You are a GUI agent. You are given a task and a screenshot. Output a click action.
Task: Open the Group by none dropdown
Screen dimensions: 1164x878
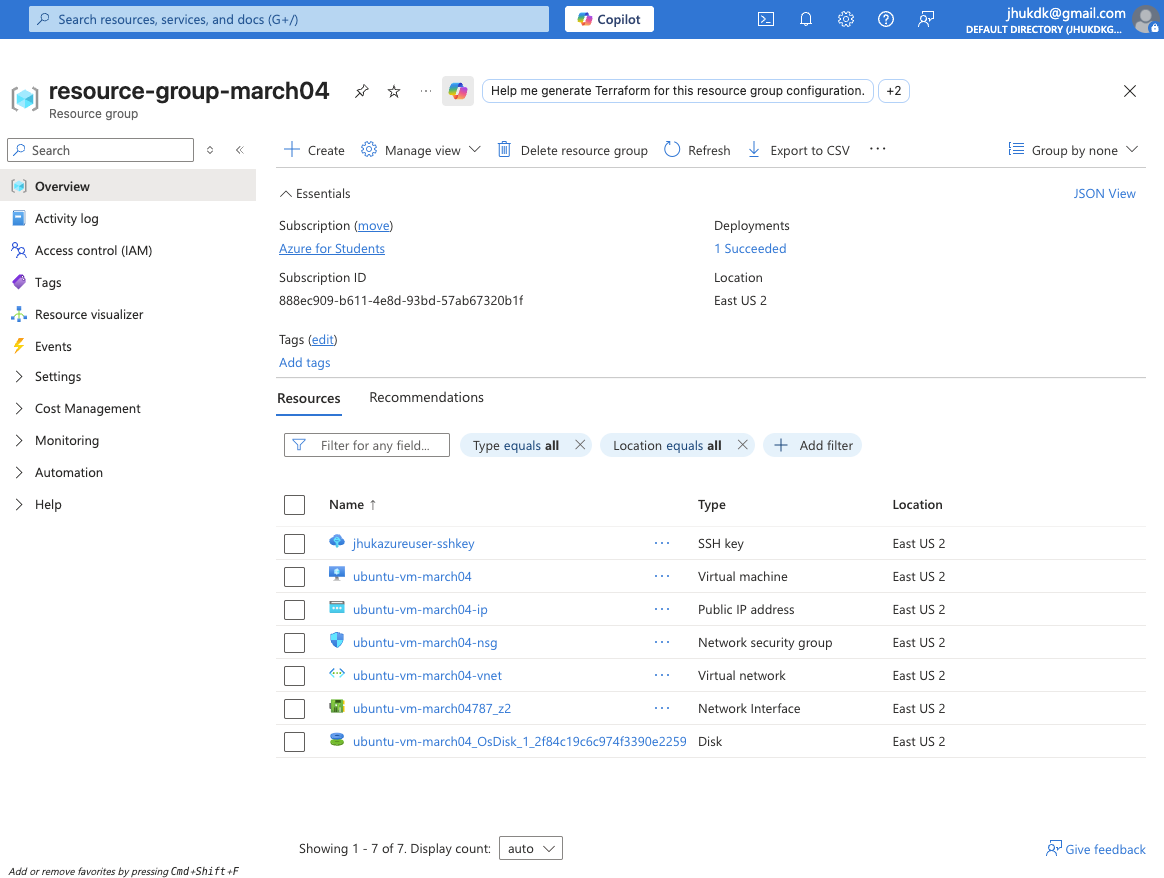[1073, 150]
